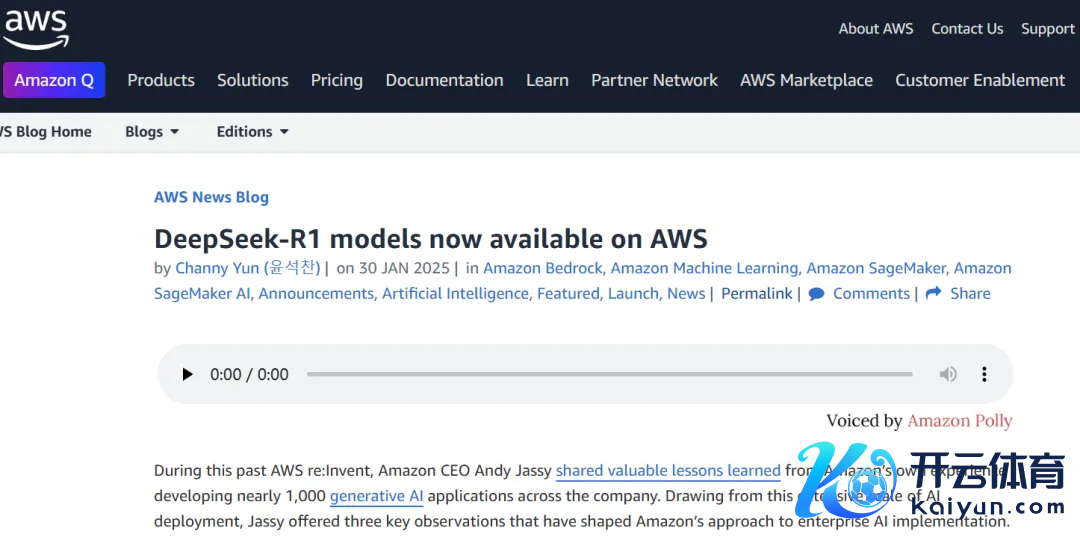Viewport: 1080px width, 540px height.
Task: Open the AWS News Blog link
Action: click(211, 197)
